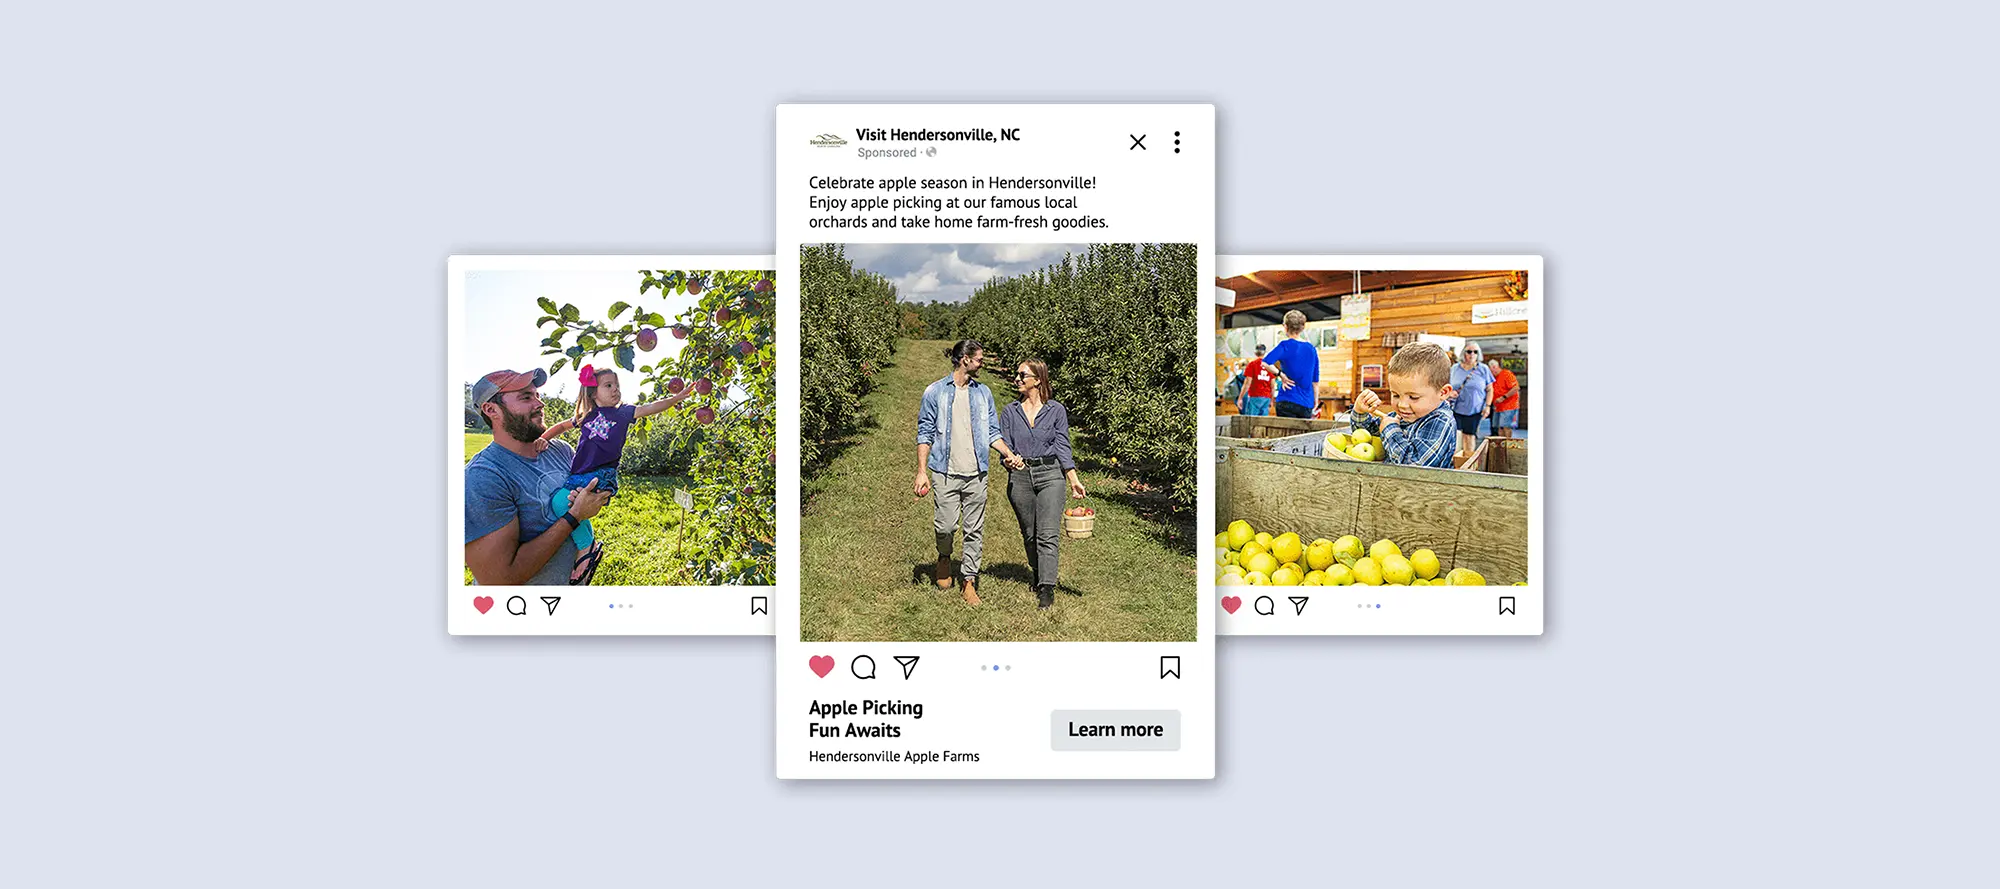Image resolution: width=2000 pixels, height=889 pixels.
Task: Open the couple walking orchard photo
Action: coord(998,442)
